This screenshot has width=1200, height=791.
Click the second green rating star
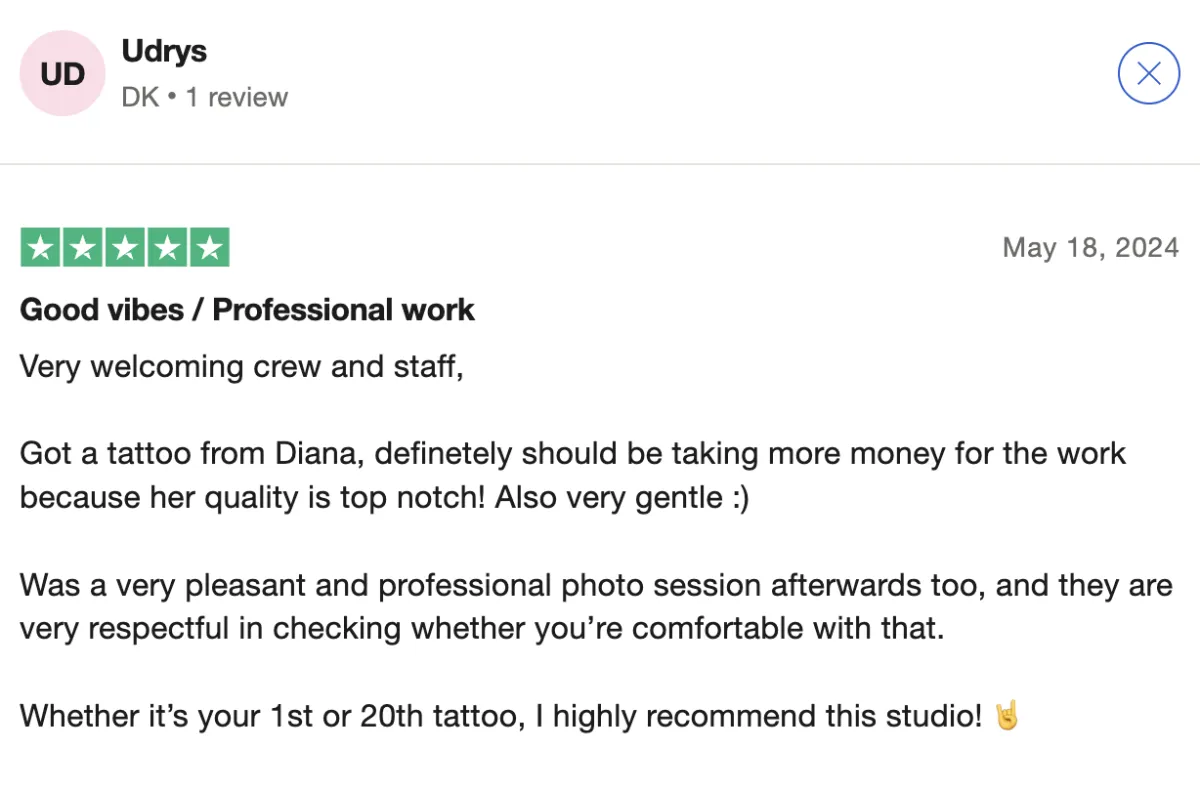(83, 248)
